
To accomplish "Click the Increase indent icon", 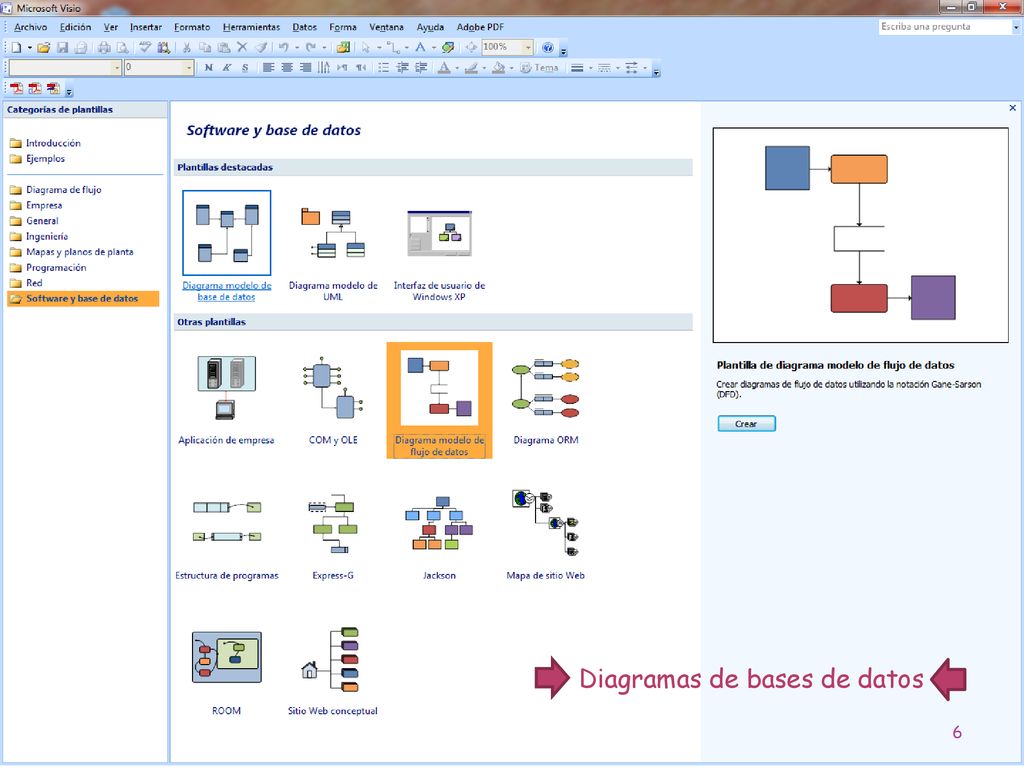I will [x=421, y=67].
